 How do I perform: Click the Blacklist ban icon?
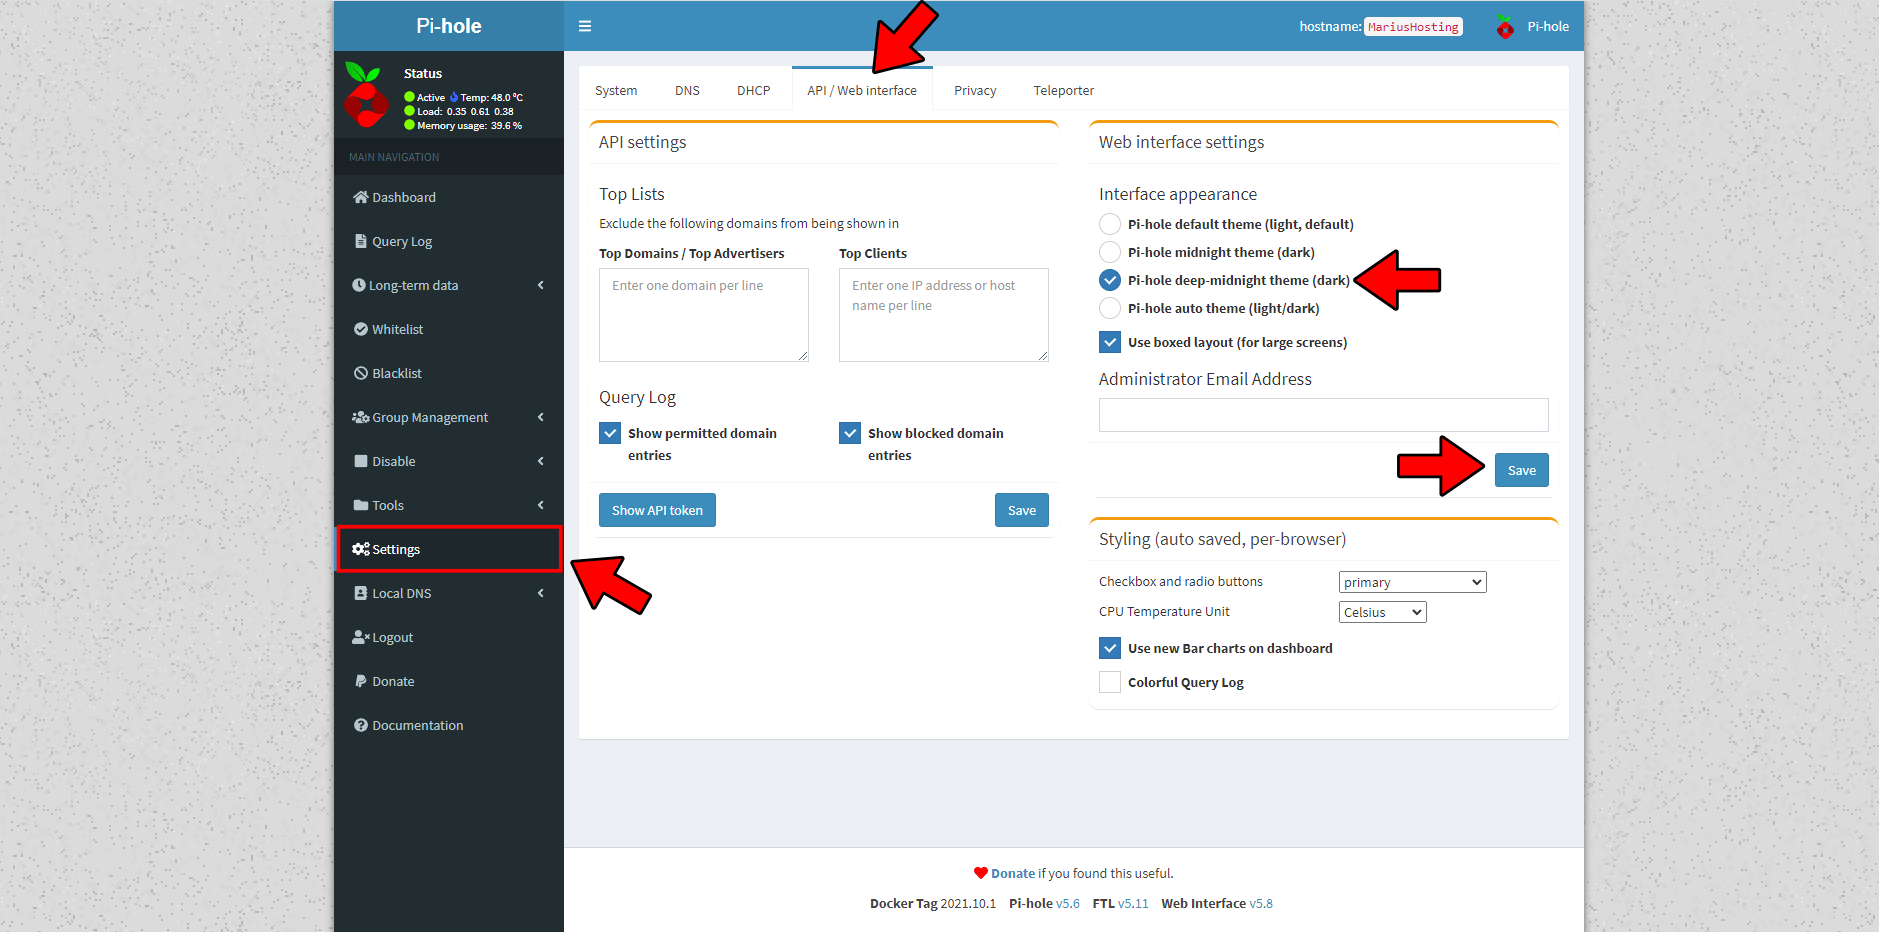(x=361, y=373)
